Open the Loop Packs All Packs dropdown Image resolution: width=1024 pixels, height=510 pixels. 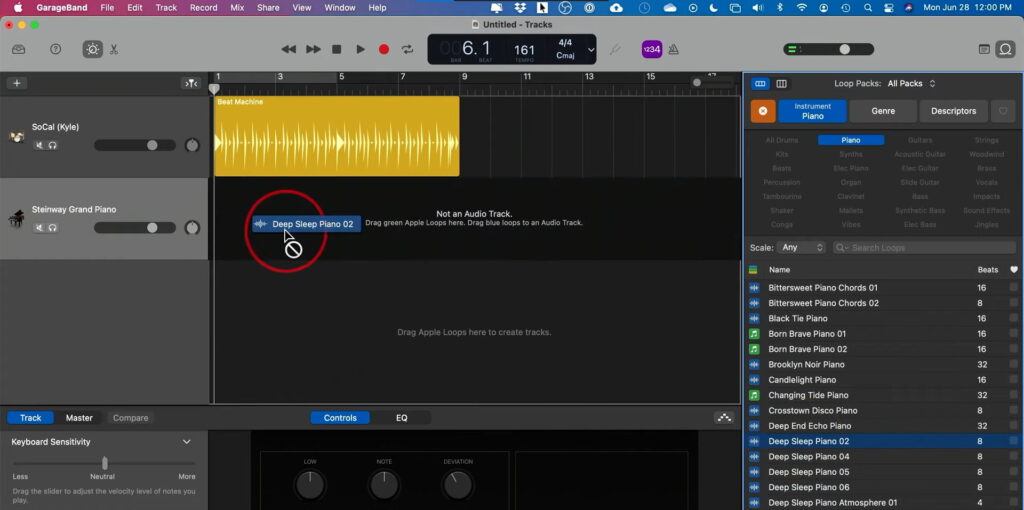912,84
